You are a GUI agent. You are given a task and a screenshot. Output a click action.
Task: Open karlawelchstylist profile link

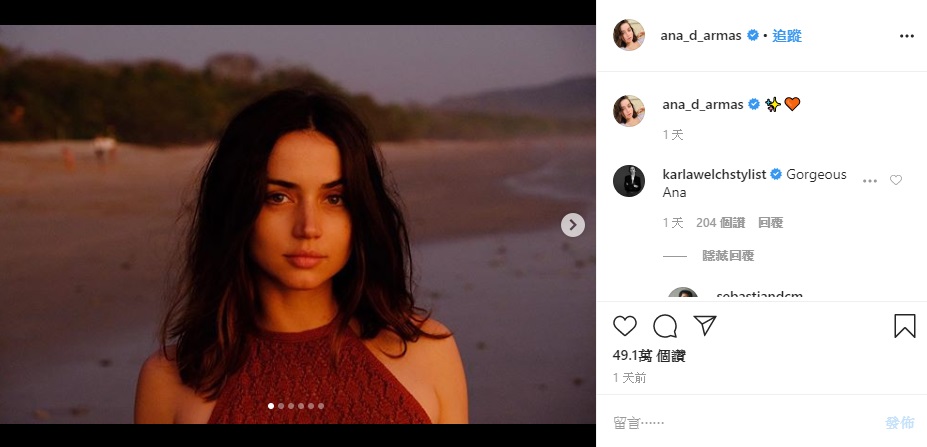(x=714, y=174)
